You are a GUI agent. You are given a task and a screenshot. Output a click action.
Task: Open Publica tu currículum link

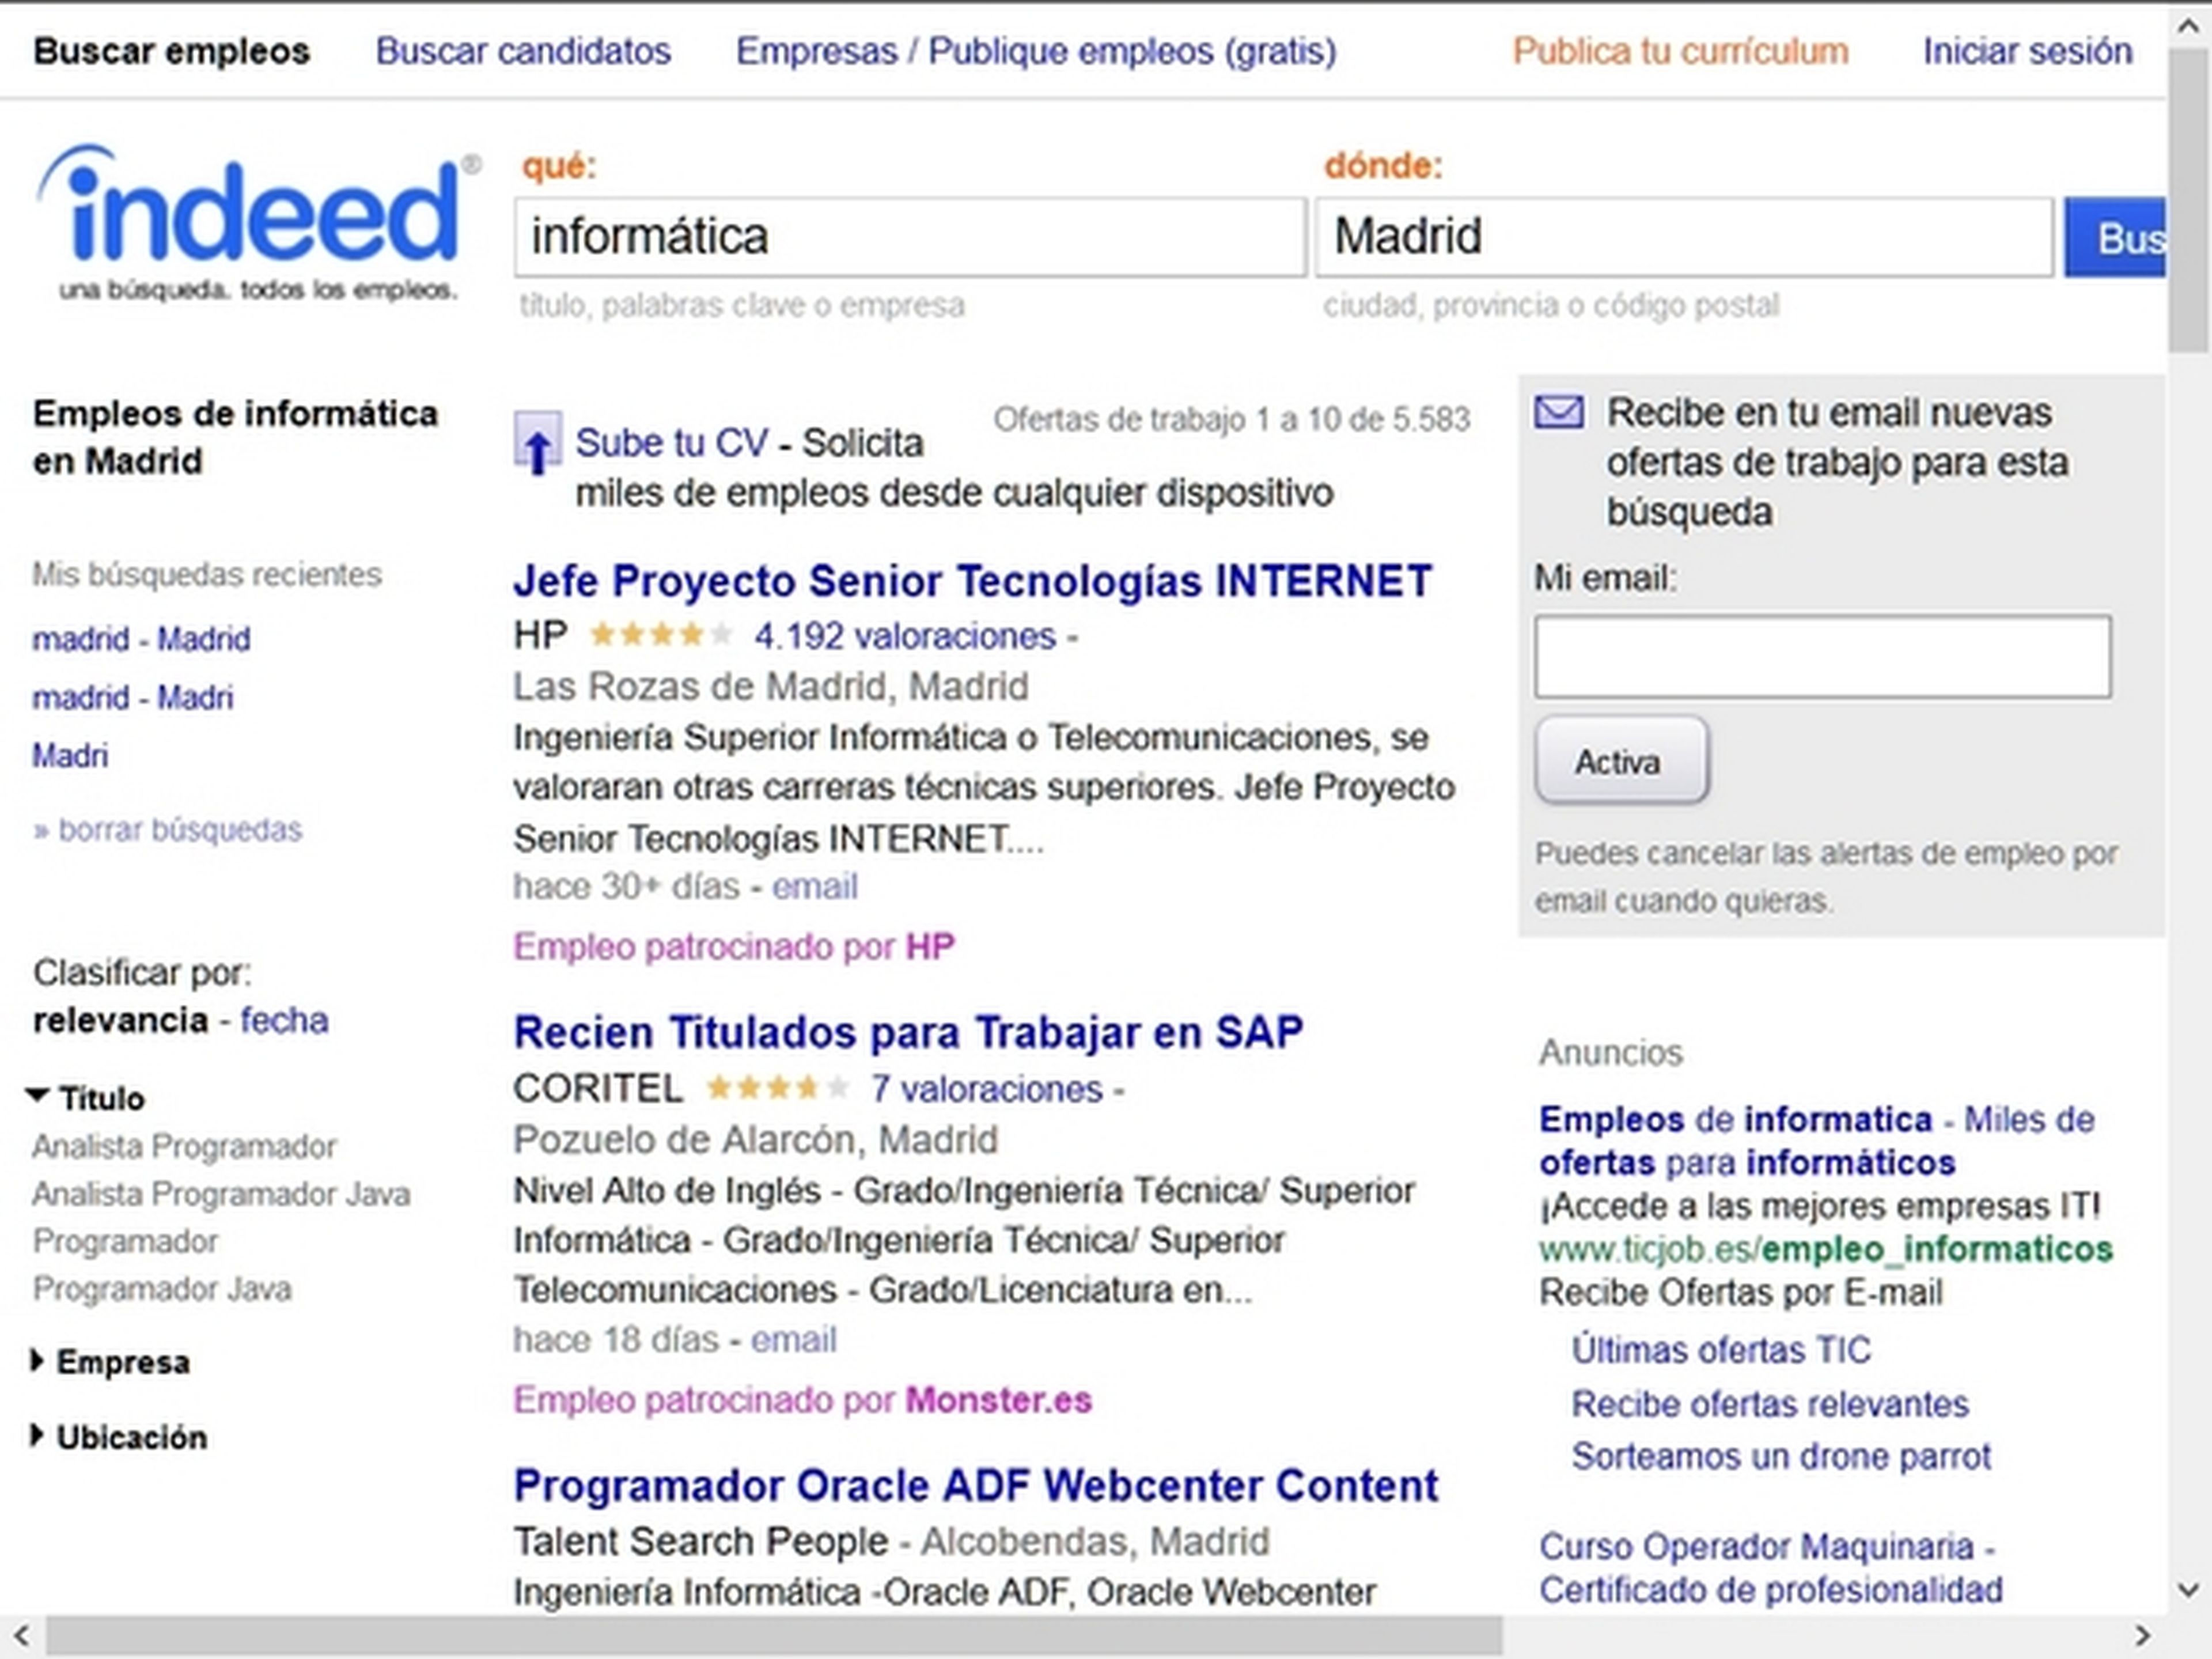(1680, 51)
